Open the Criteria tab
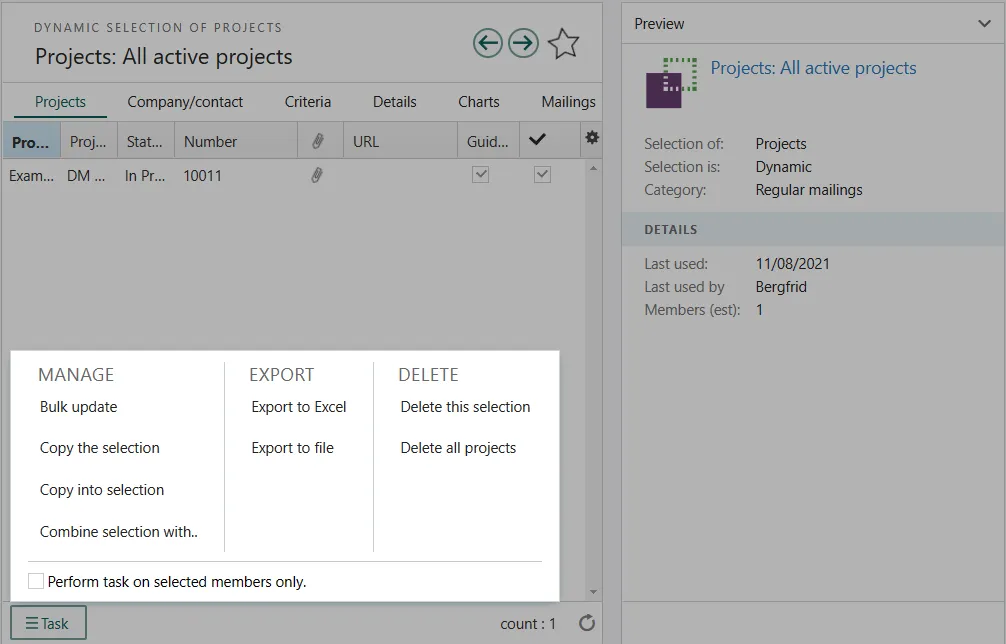Image resolution: width=1006 pixels, height=644 pixels. coord(308,101)
